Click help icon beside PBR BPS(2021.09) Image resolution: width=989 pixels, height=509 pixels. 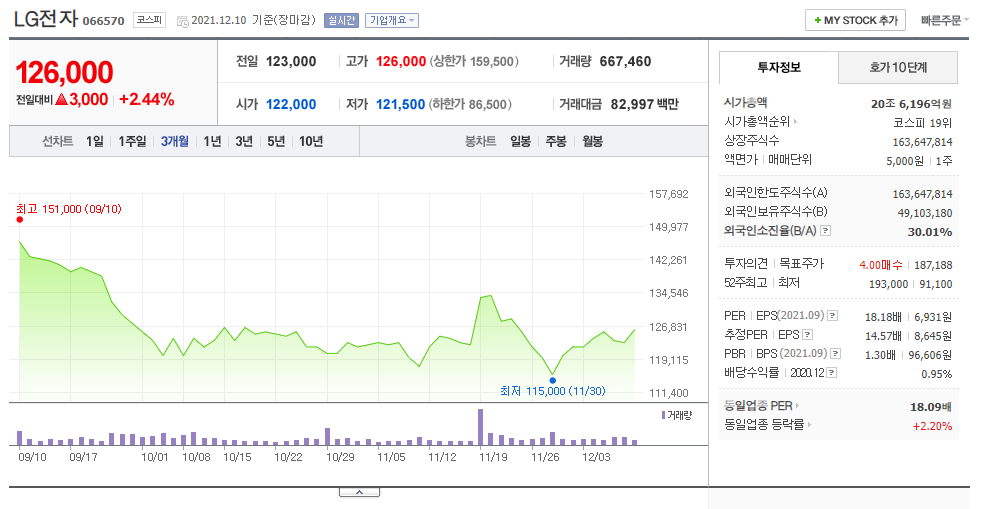pyautogui.click(x=836, y=354)
